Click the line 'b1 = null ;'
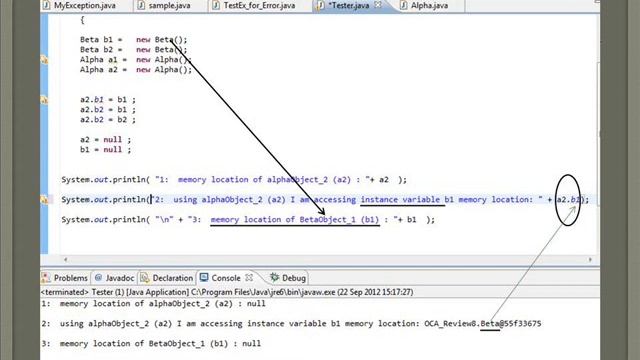The width and height of the screenshot is (640, 360). point(105,150)
